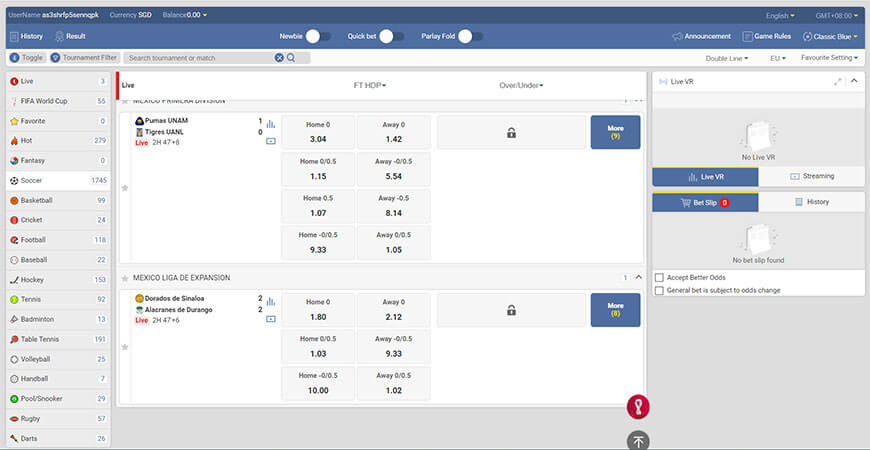Click the FIFA World Cup floating badge
This screenshot has width=870, height=450.
click(x=638, y=407)
